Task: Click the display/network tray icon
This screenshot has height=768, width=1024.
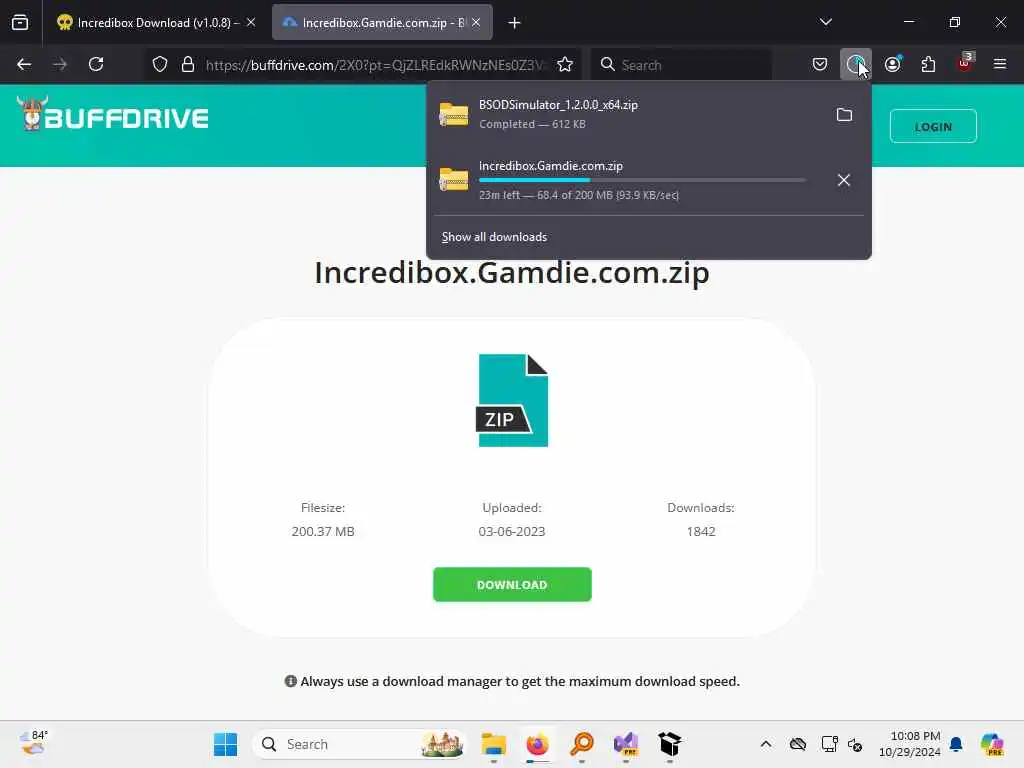Action: click(829, 744)
